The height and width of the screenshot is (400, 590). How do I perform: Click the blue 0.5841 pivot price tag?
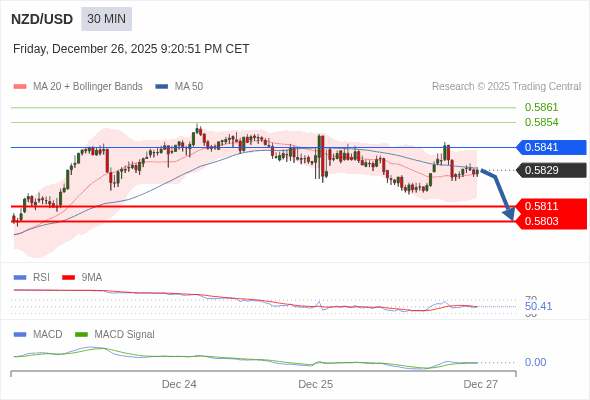coord(551,147)
